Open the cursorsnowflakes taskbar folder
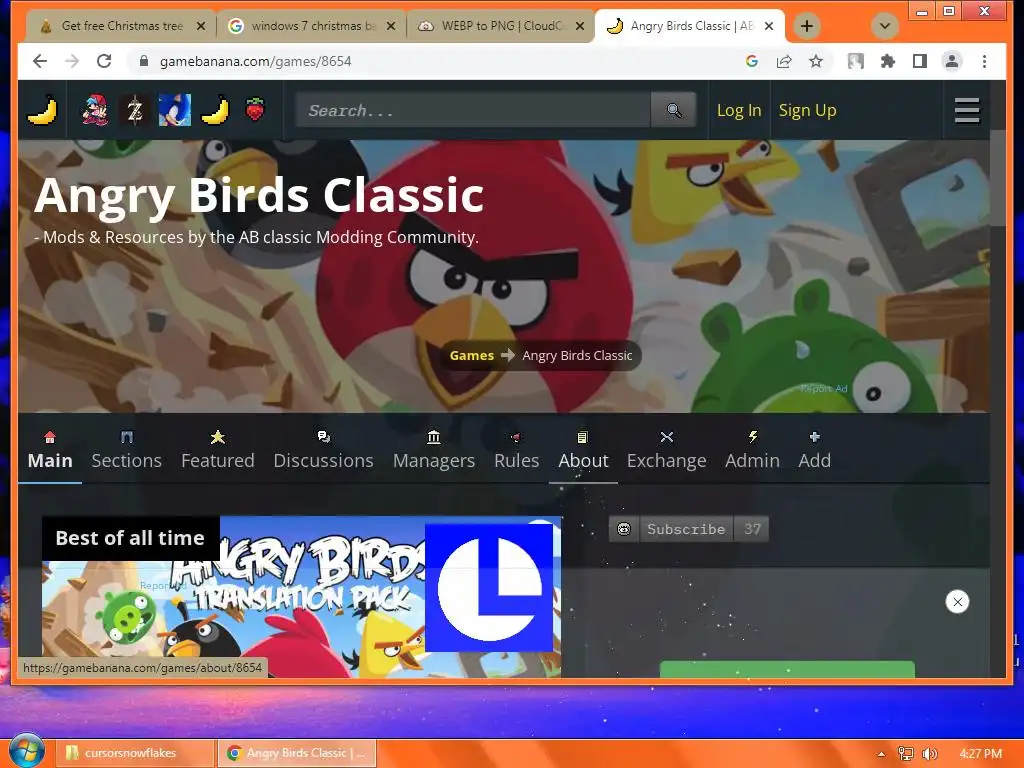 coord(135,753)
